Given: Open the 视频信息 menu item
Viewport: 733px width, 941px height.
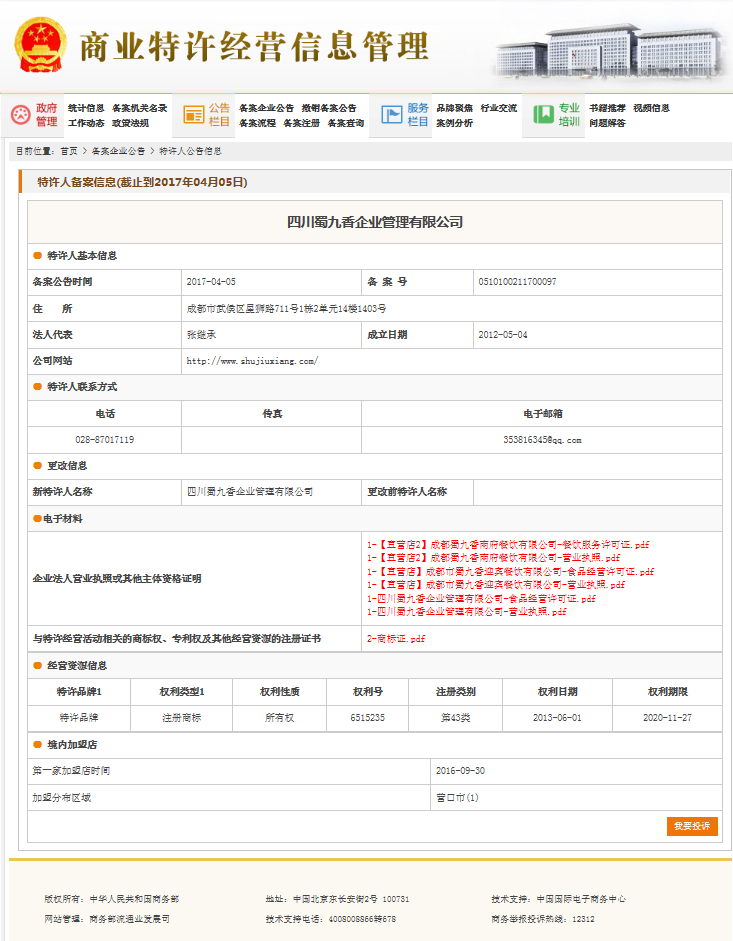Looking at the screenshot, I should [x=651, y=108].
